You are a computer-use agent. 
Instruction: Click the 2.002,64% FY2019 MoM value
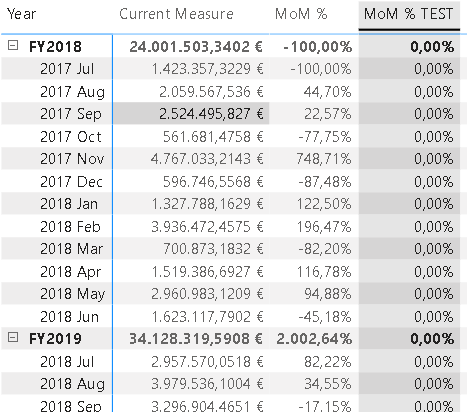(x=314, y=339)
